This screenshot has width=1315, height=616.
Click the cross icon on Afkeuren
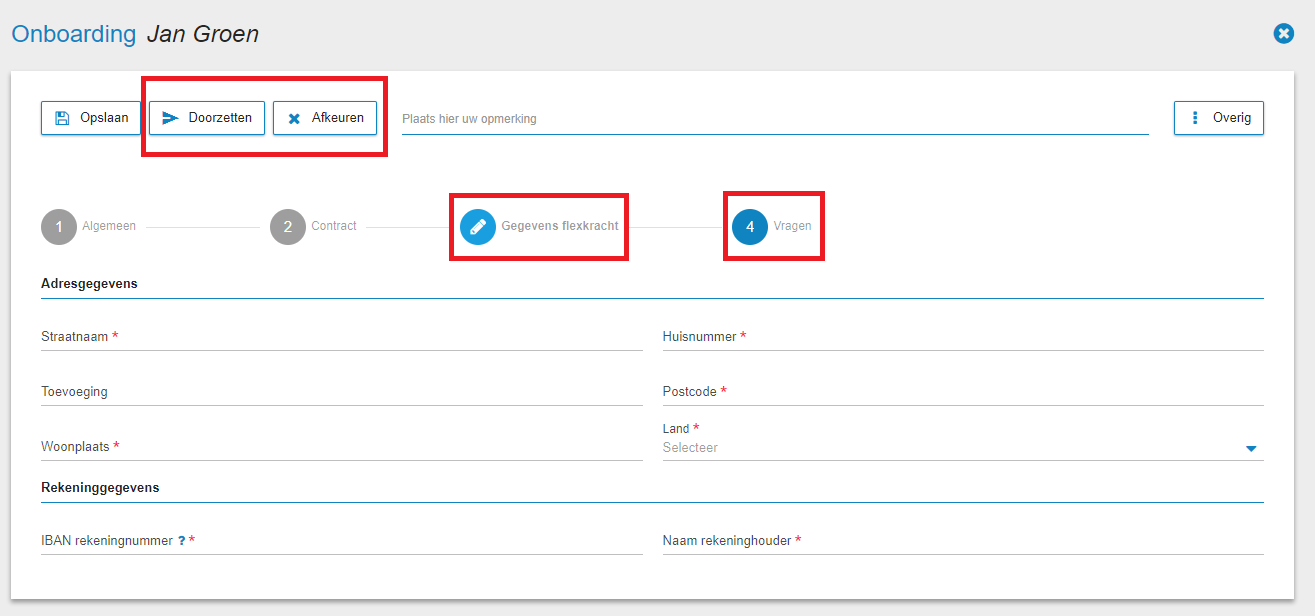pos(294,118)
